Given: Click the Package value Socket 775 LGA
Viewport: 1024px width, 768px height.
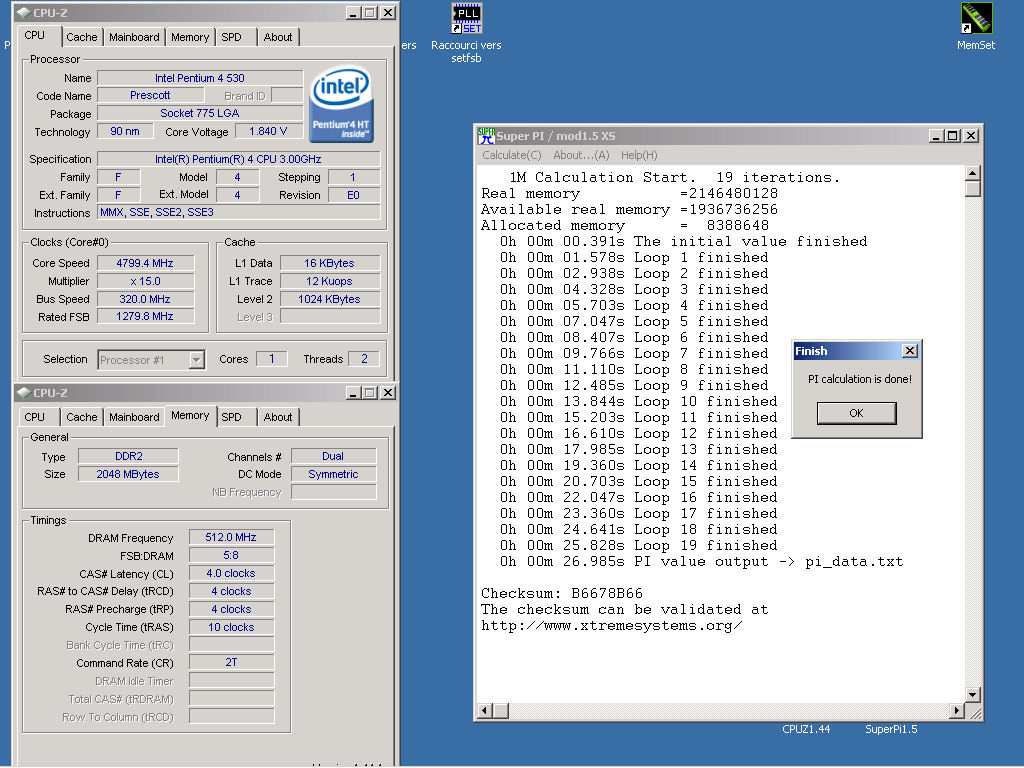Looking at the screenshot, I should click(200, 114).
